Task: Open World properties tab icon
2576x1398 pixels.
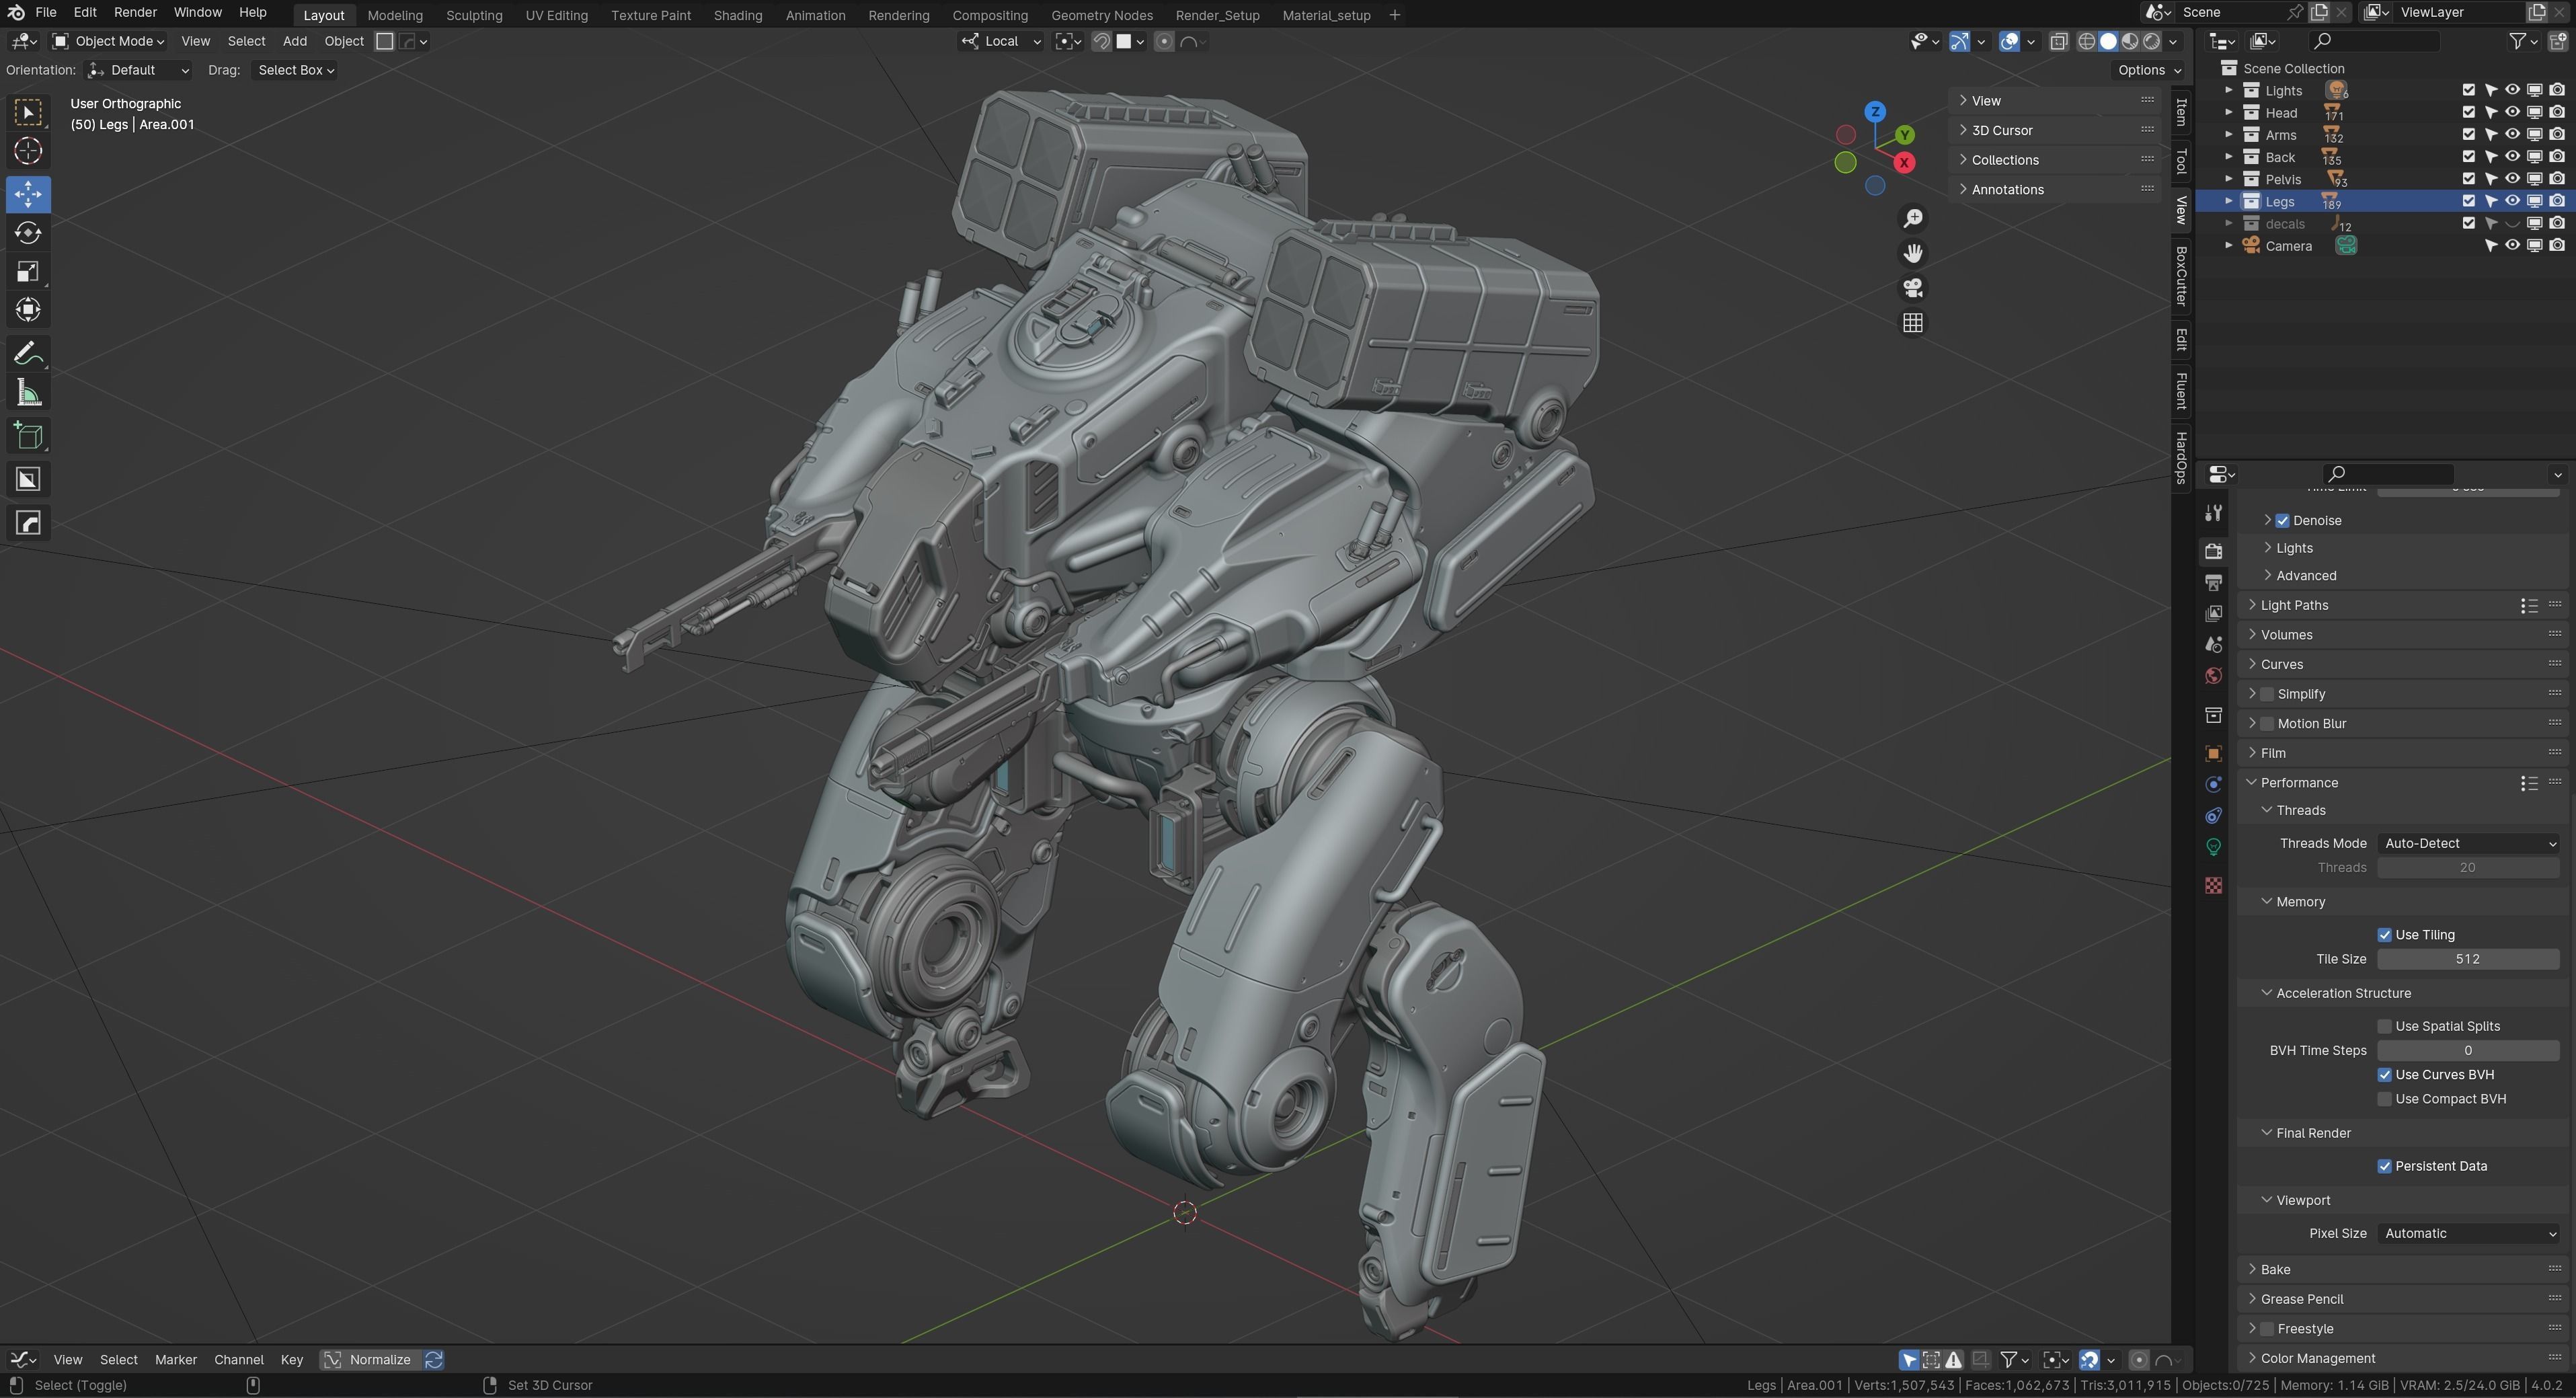Action: [x=2213, y=676]
